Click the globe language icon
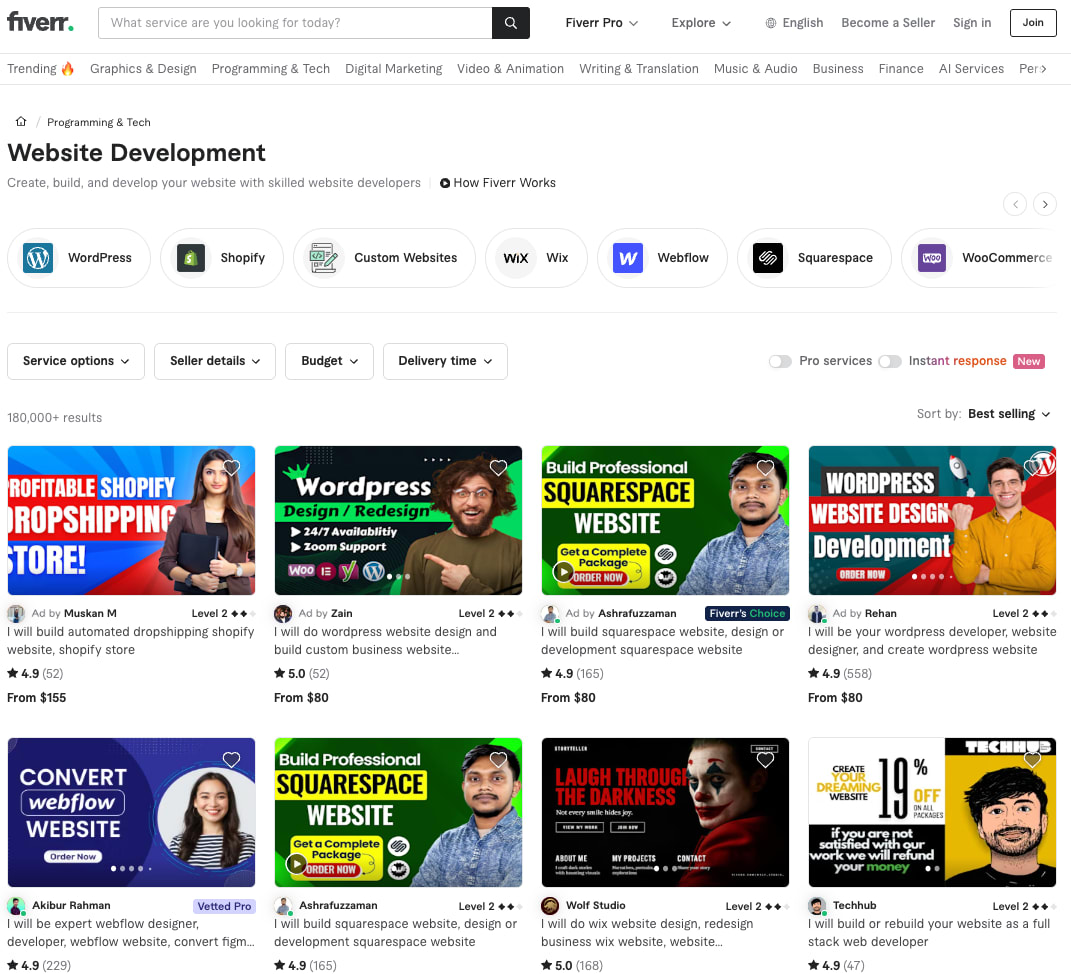Screen dimensions: 1071x974 [770, 23]
